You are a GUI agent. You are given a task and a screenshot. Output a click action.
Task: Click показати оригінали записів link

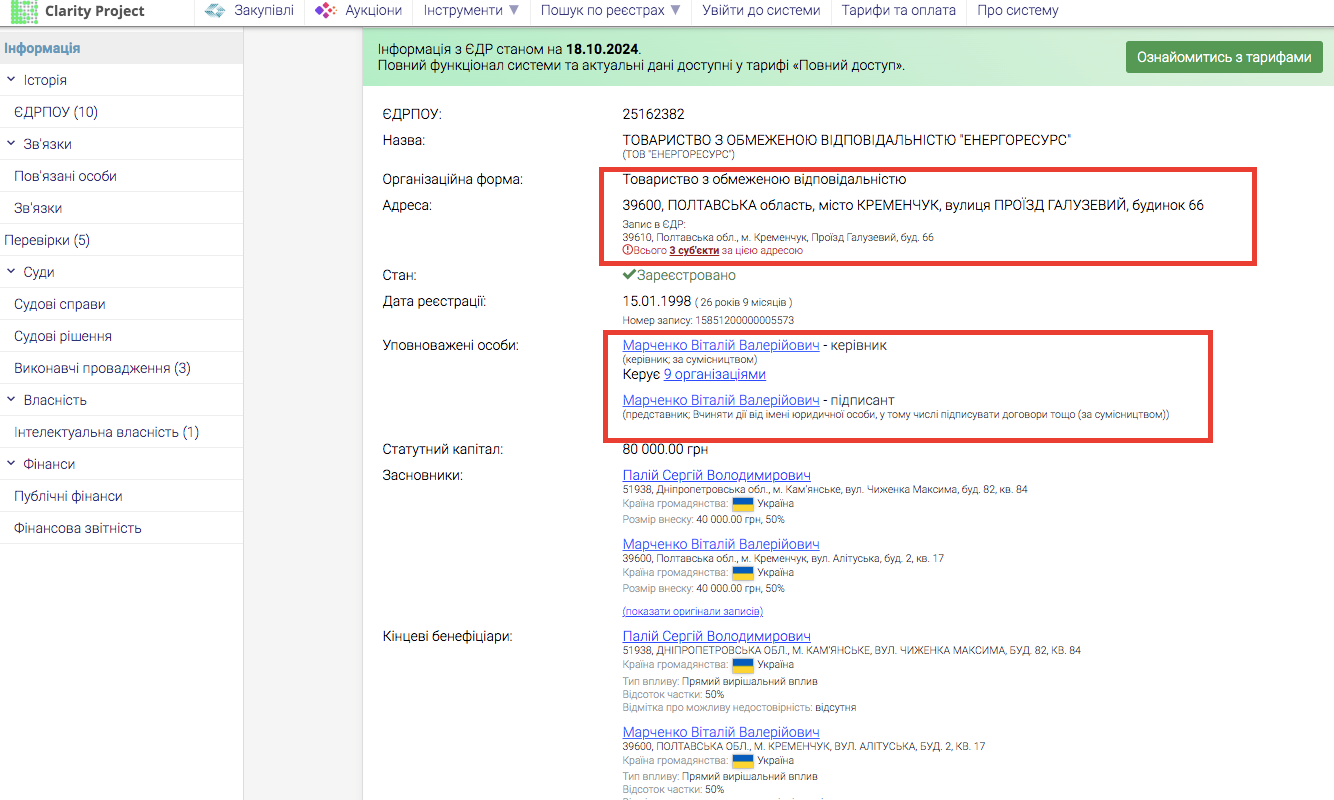692,611
